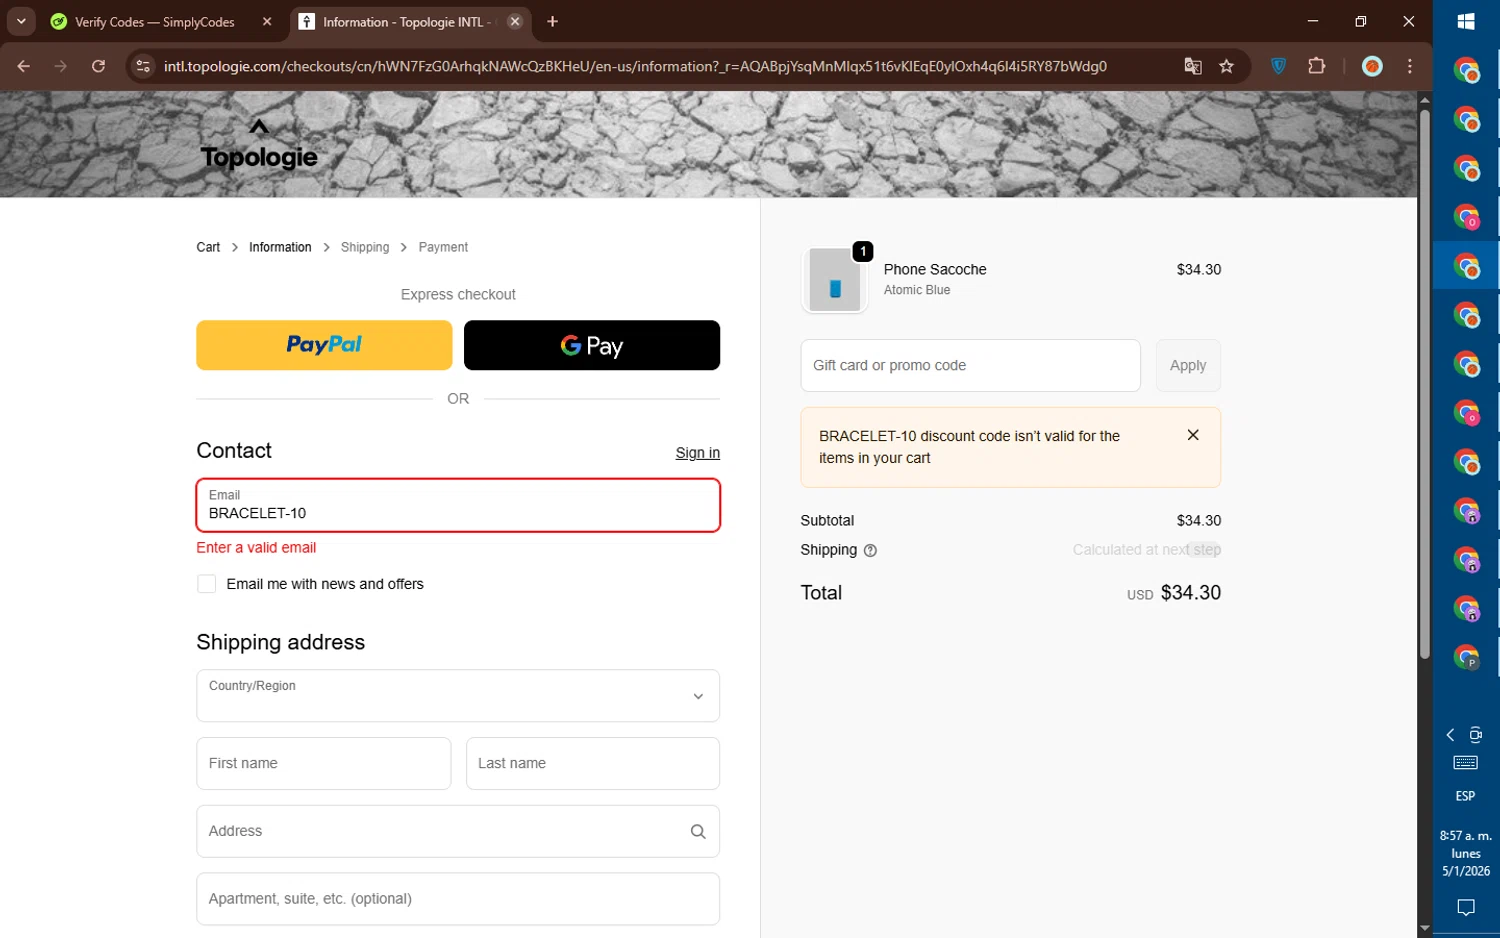Bookmark this page with the star icon
The height and width of the screenshot is (938, 1500).
[1226, 66]
